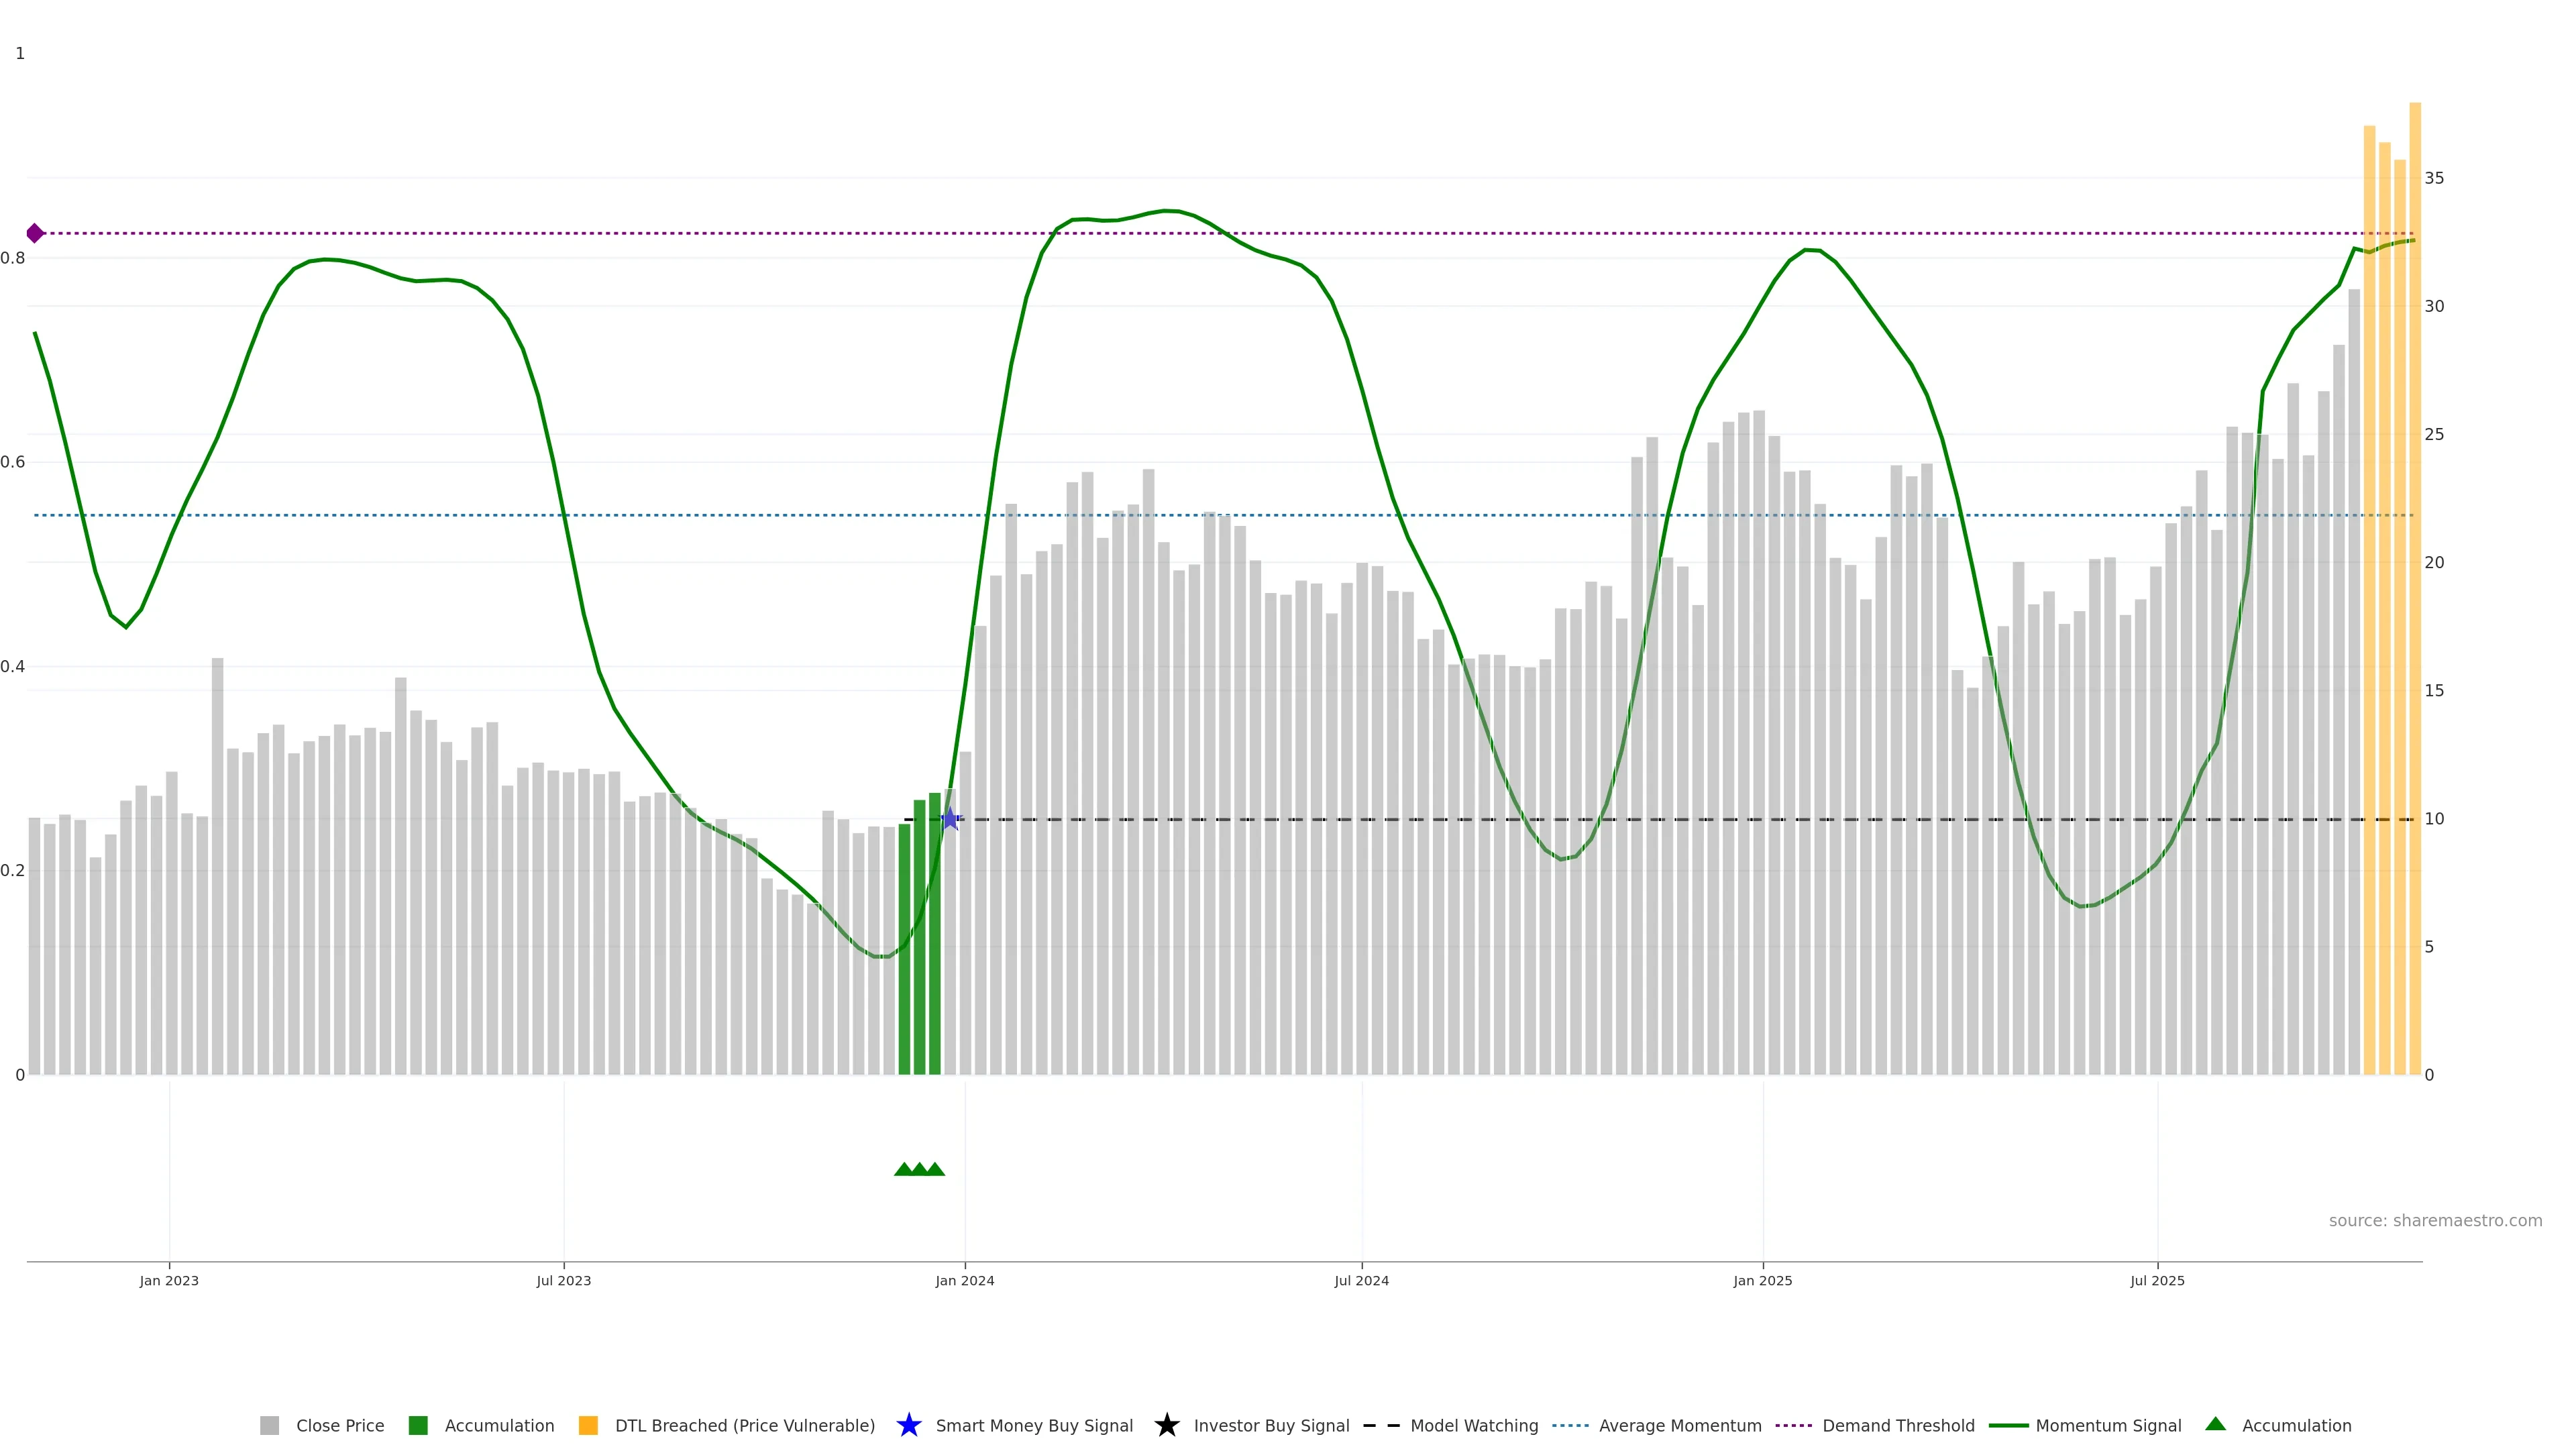The image size is (2576, 1449).
Task: Toggle the Momentum Signal series in legend
Action: [x=2108, y=1425]
